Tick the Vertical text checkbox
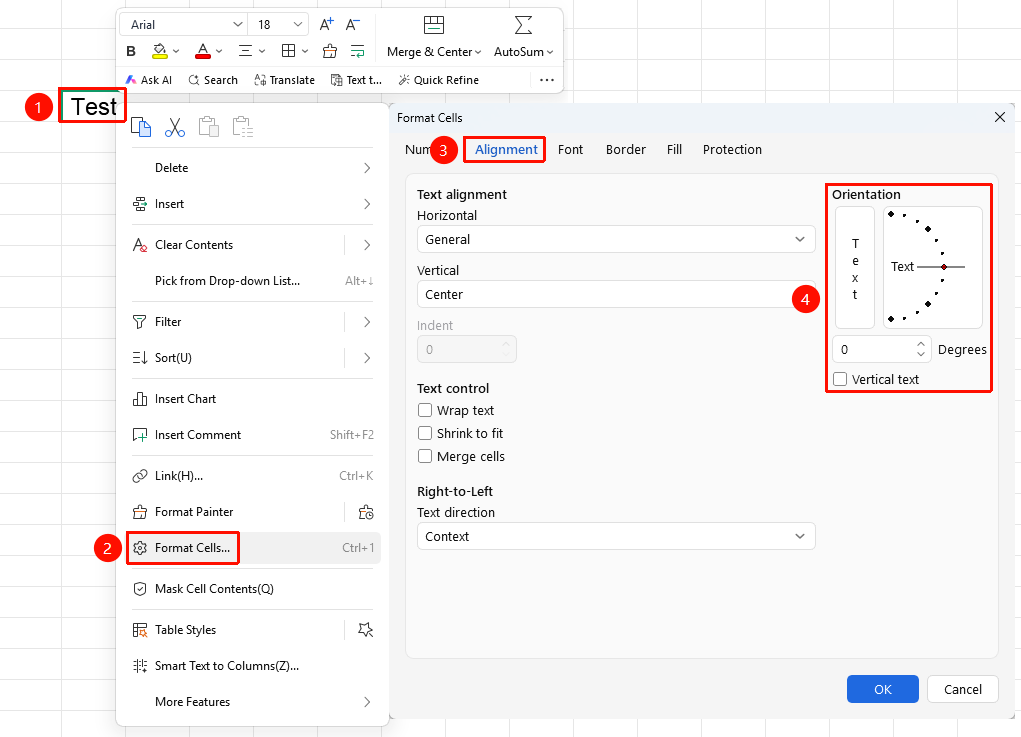The width and height of the screenshot is (1021, 737). click(840, 379)
